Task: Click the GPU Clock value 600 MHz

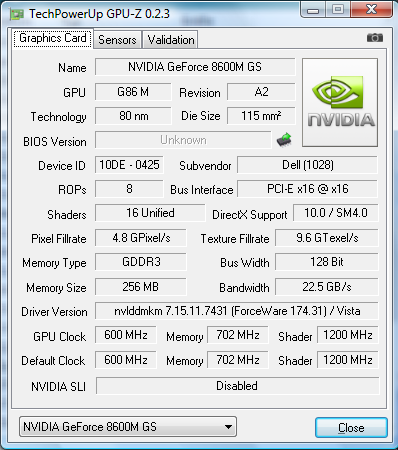Action: 126,335
